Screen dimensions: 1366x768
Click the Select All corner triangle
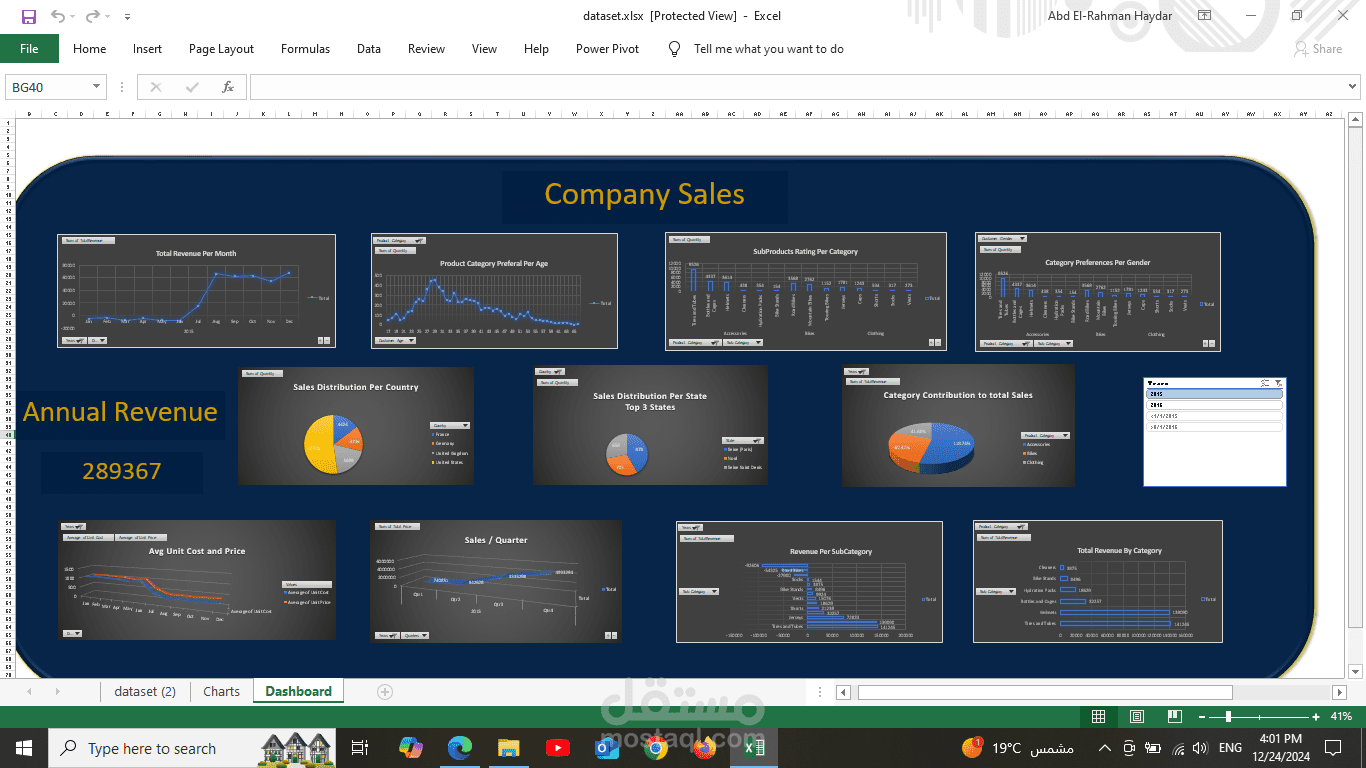coord(7,114)
